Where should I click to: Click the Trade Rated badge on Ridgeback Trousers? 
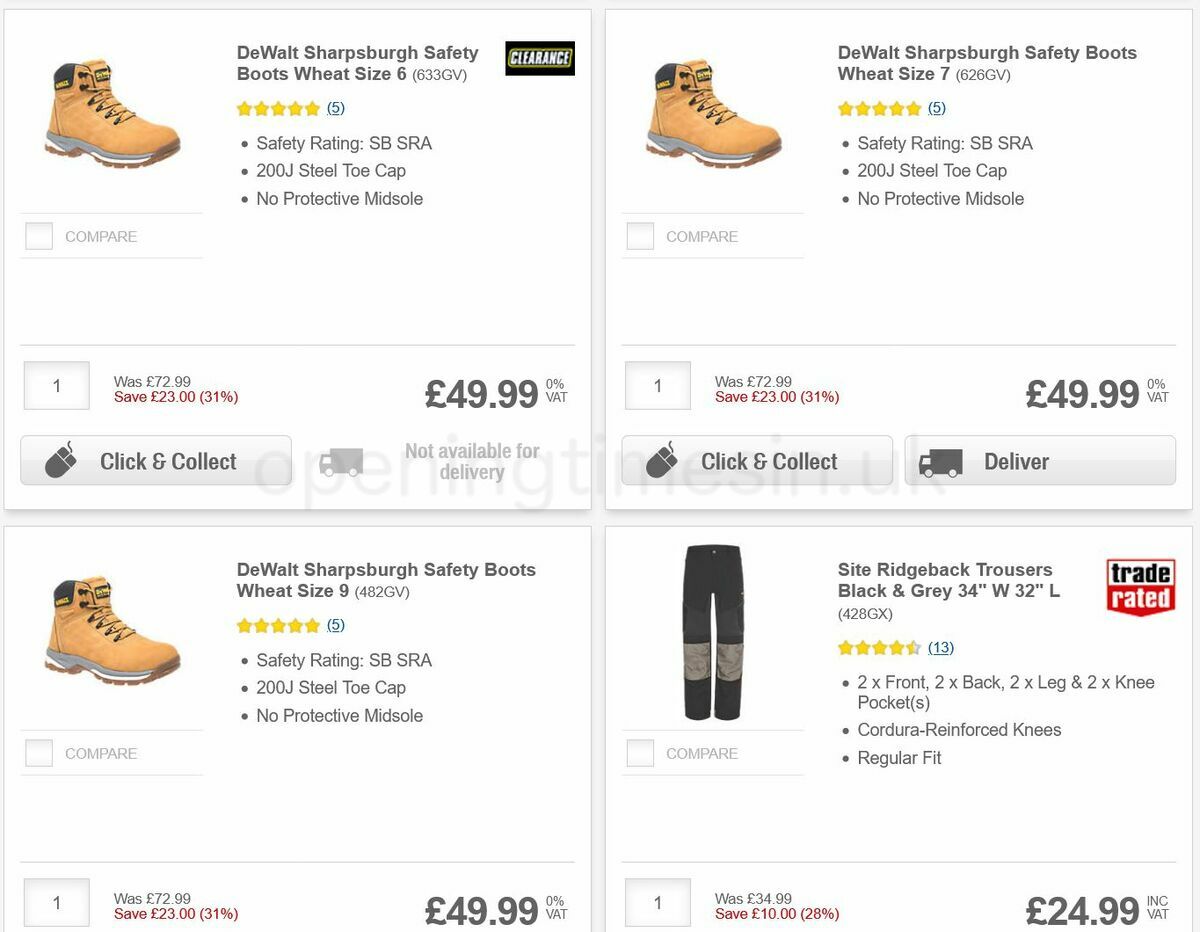click(1139, 586)
